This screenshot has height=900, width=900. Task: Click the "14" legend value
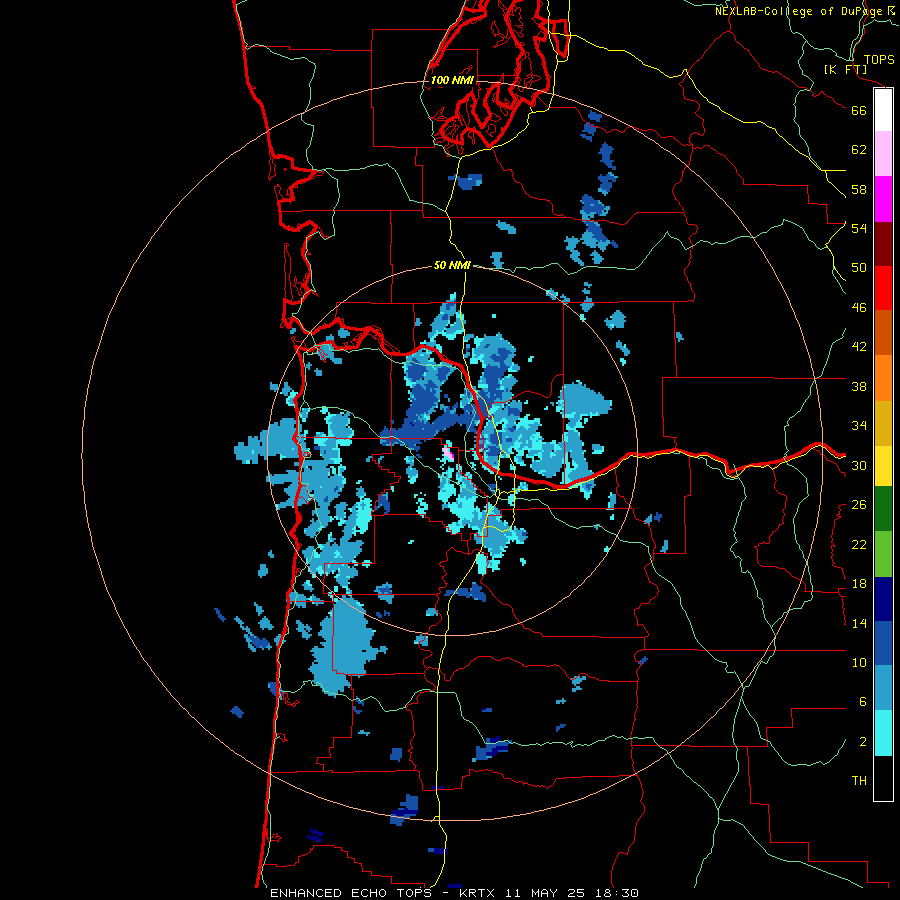click(x=859, y=623)
